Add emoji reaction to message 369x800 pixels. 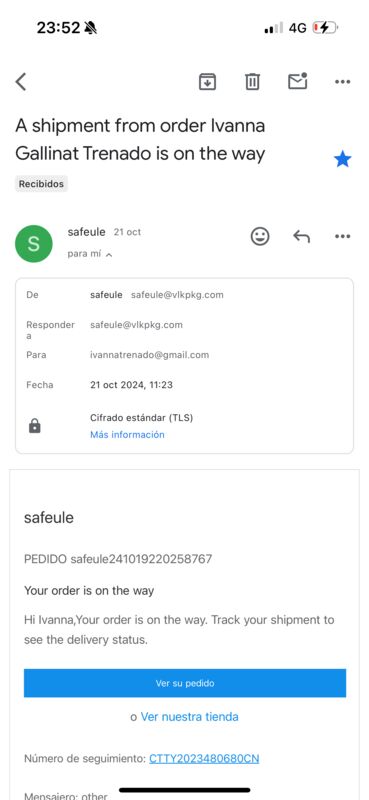point(260,236)
